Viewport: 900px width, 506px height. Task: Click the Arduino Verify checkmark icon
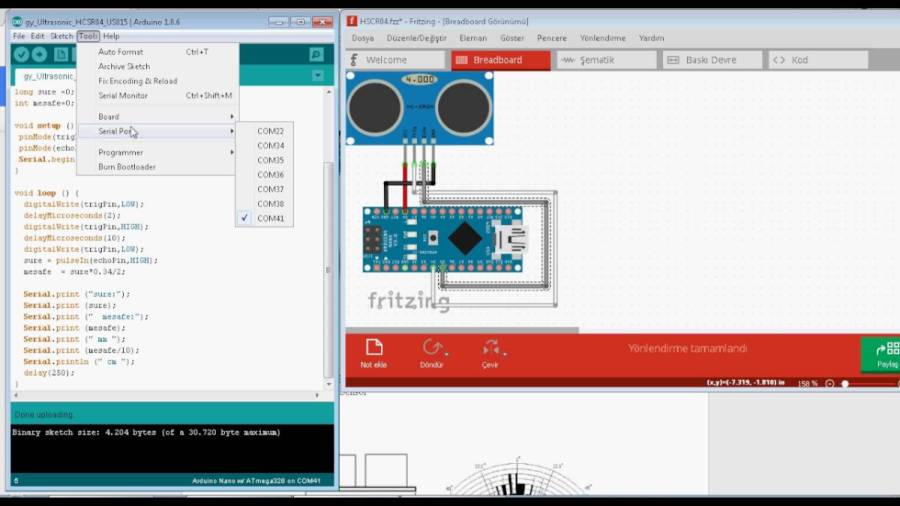tap(22, 55)
